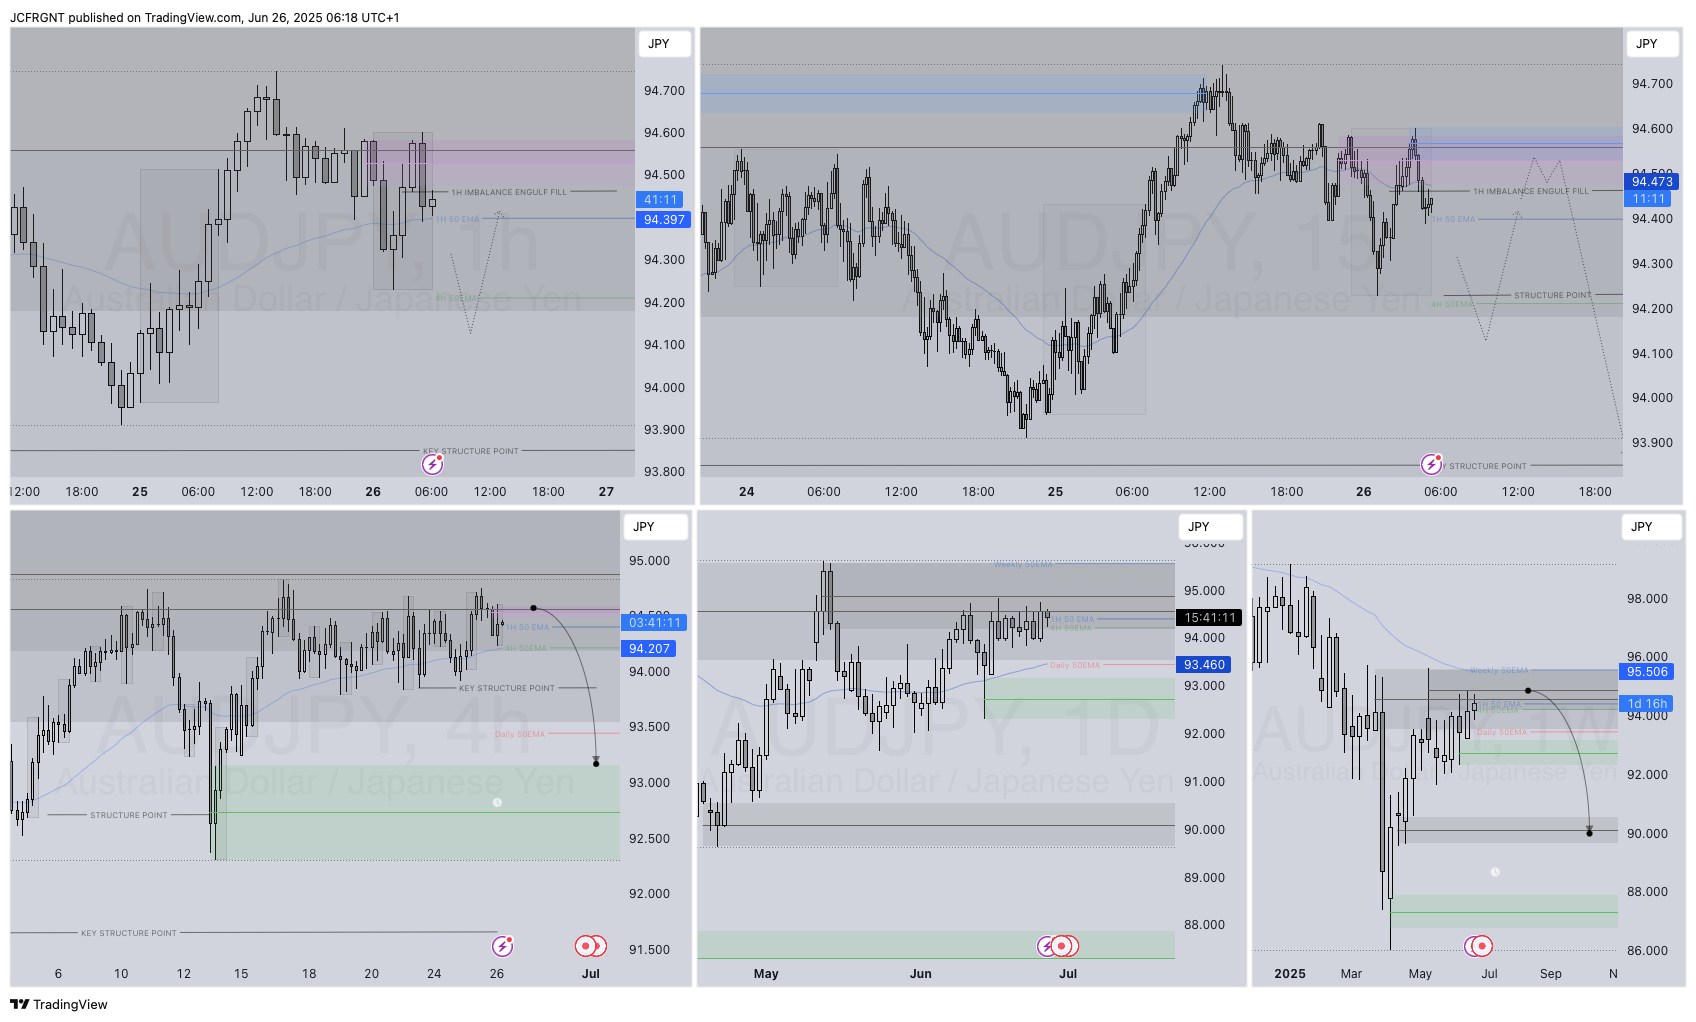Viewport: 1696px width, 1022px height.
Task: Click date '27' on the 1h chart time axis
Action: [606, 492]
